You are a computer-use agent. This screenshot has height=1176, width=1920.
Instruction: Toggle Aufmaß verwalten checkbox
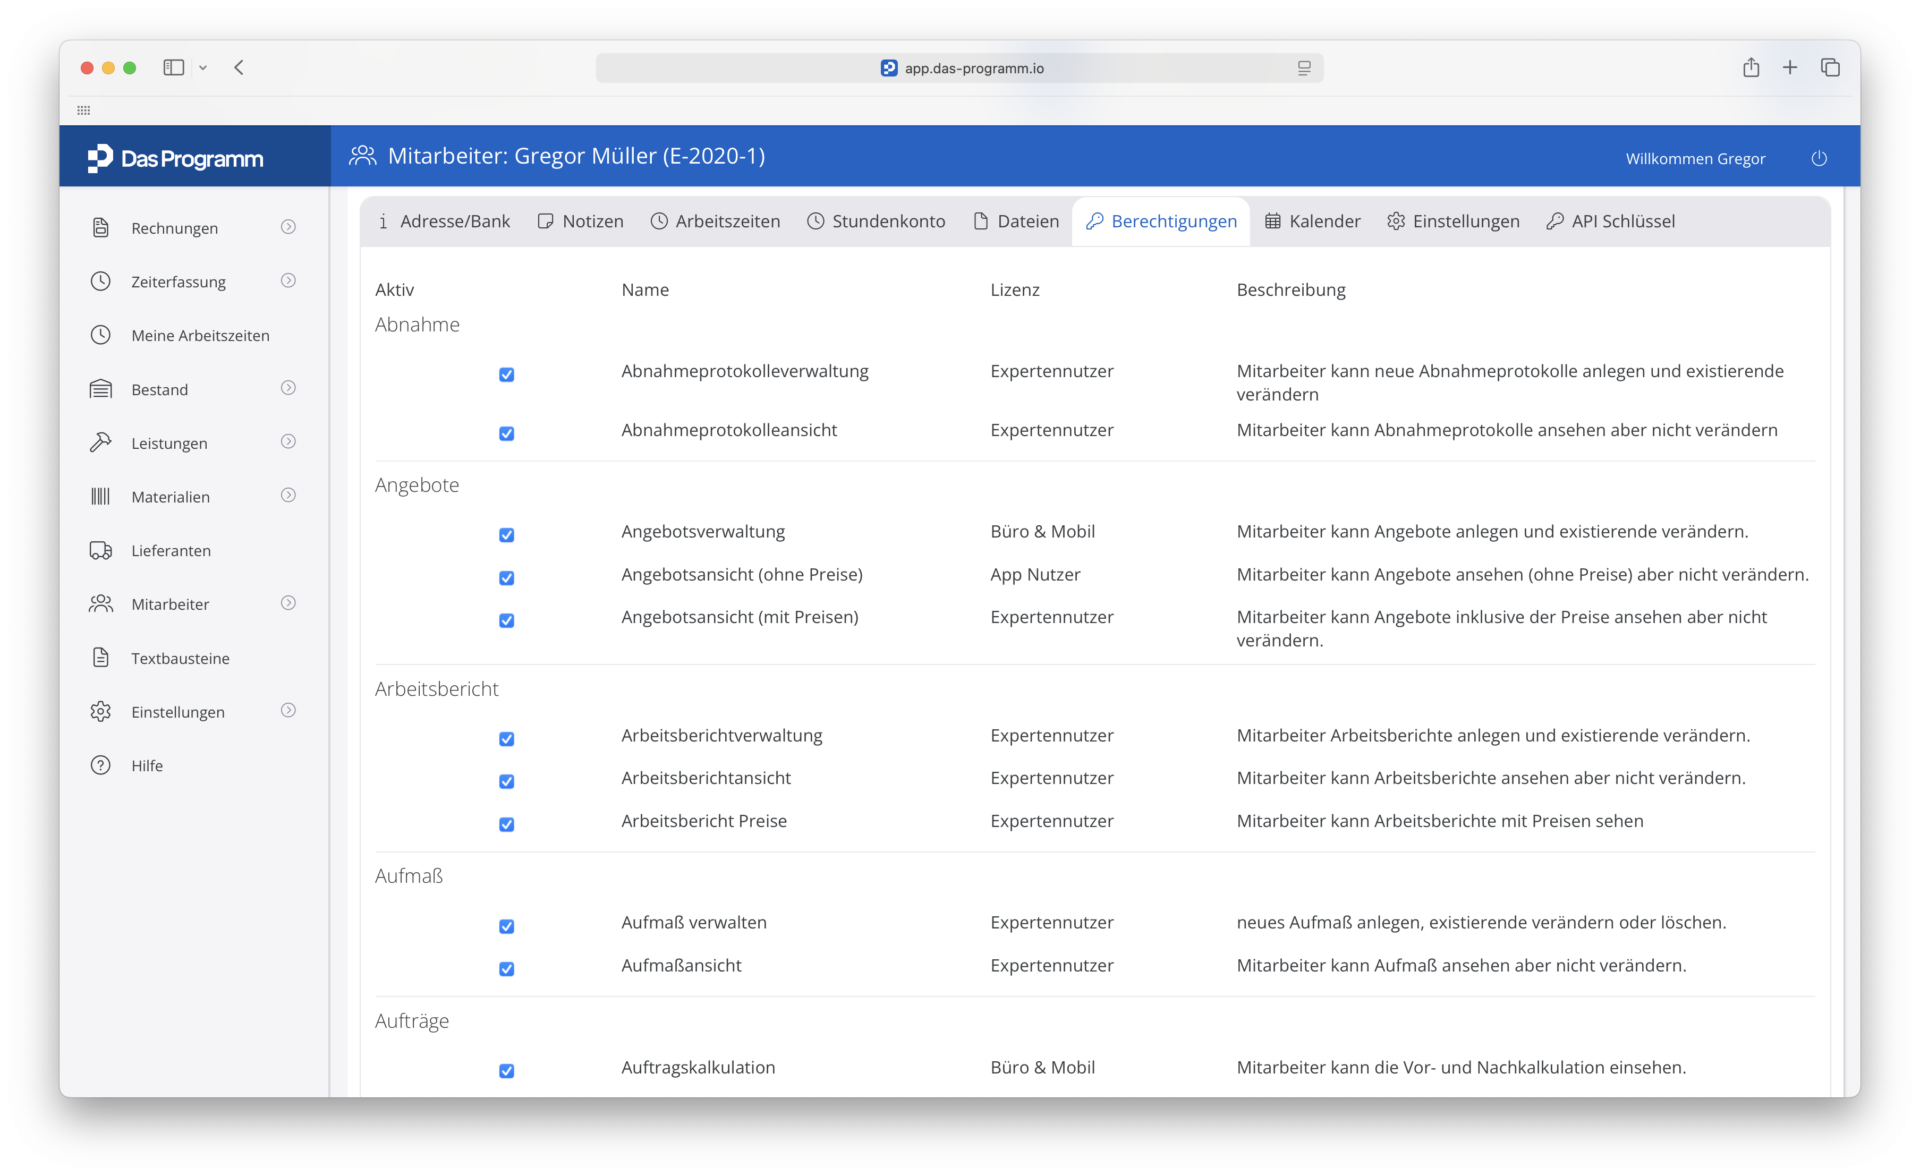click(507, 926)
